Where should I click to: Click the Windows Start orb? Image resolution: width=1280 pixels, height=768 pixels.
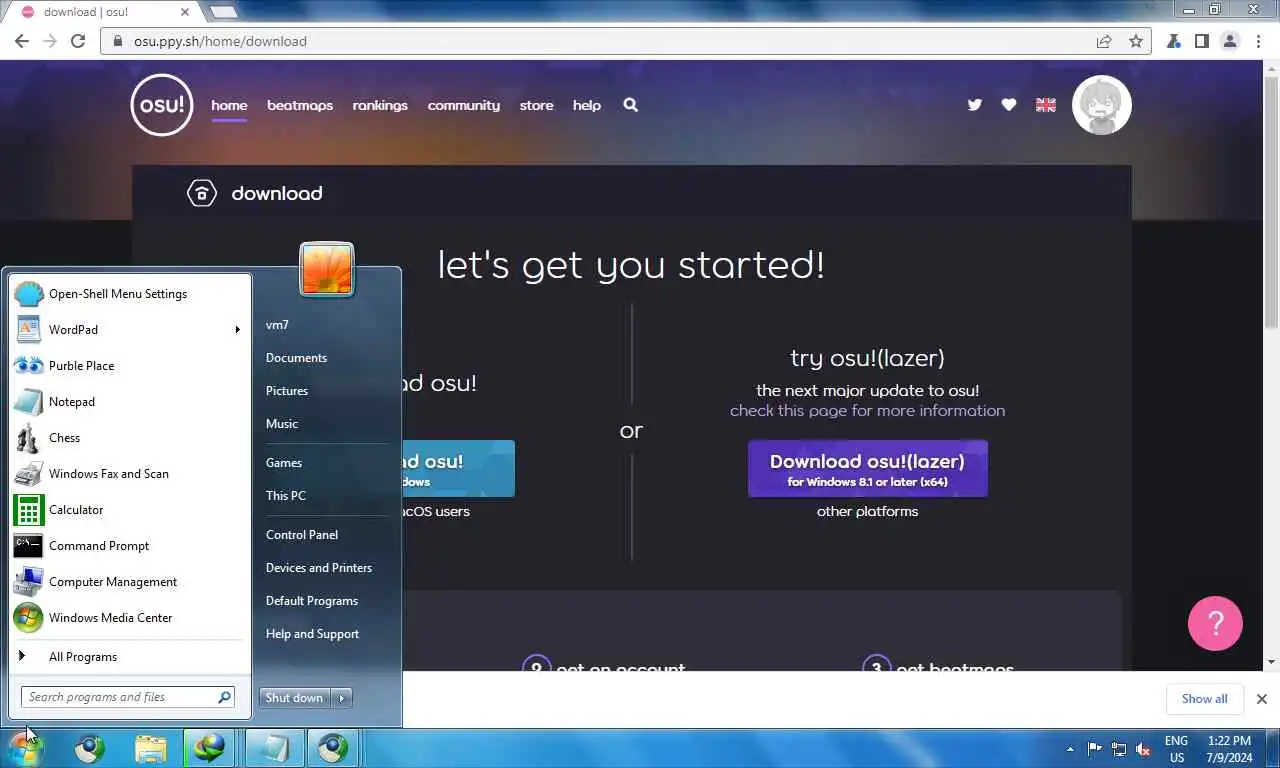(25, 748)
